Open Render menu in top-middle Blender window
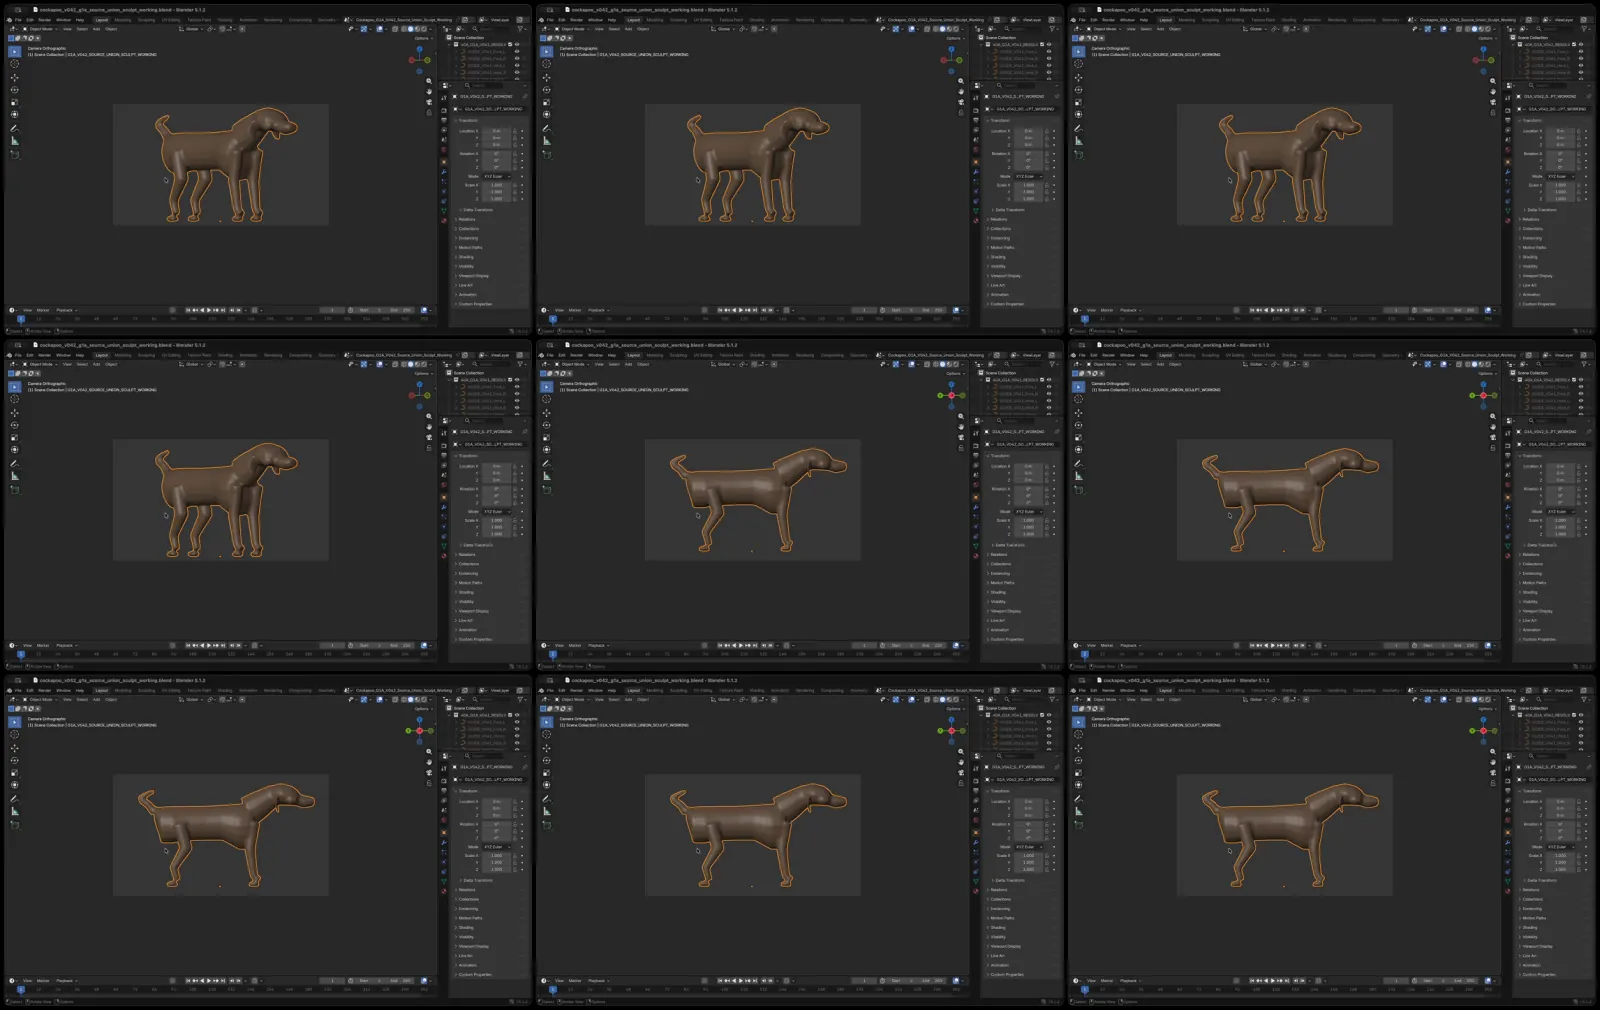 coord(577,20)
